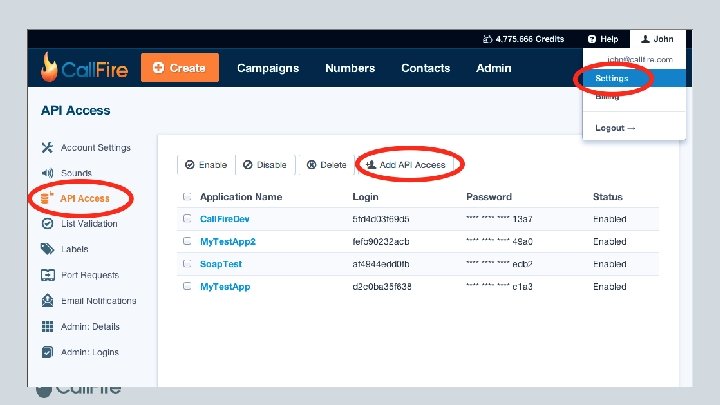Click the Help question mark icon

(x=592, y=39)
